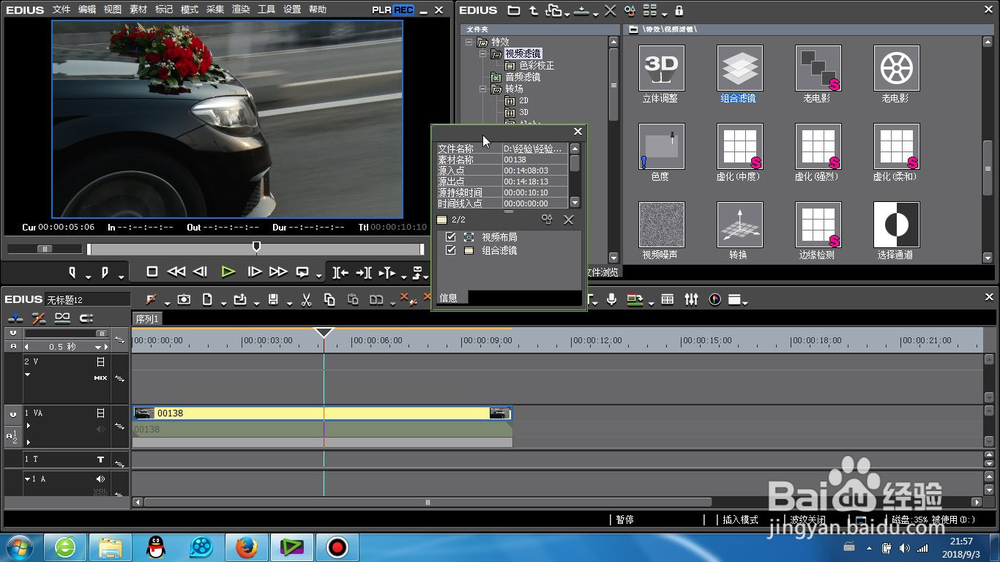Toggle the group/link mode icon on the timeline
The height and width of the screenshot is (562, 1000).
point(62,318)
